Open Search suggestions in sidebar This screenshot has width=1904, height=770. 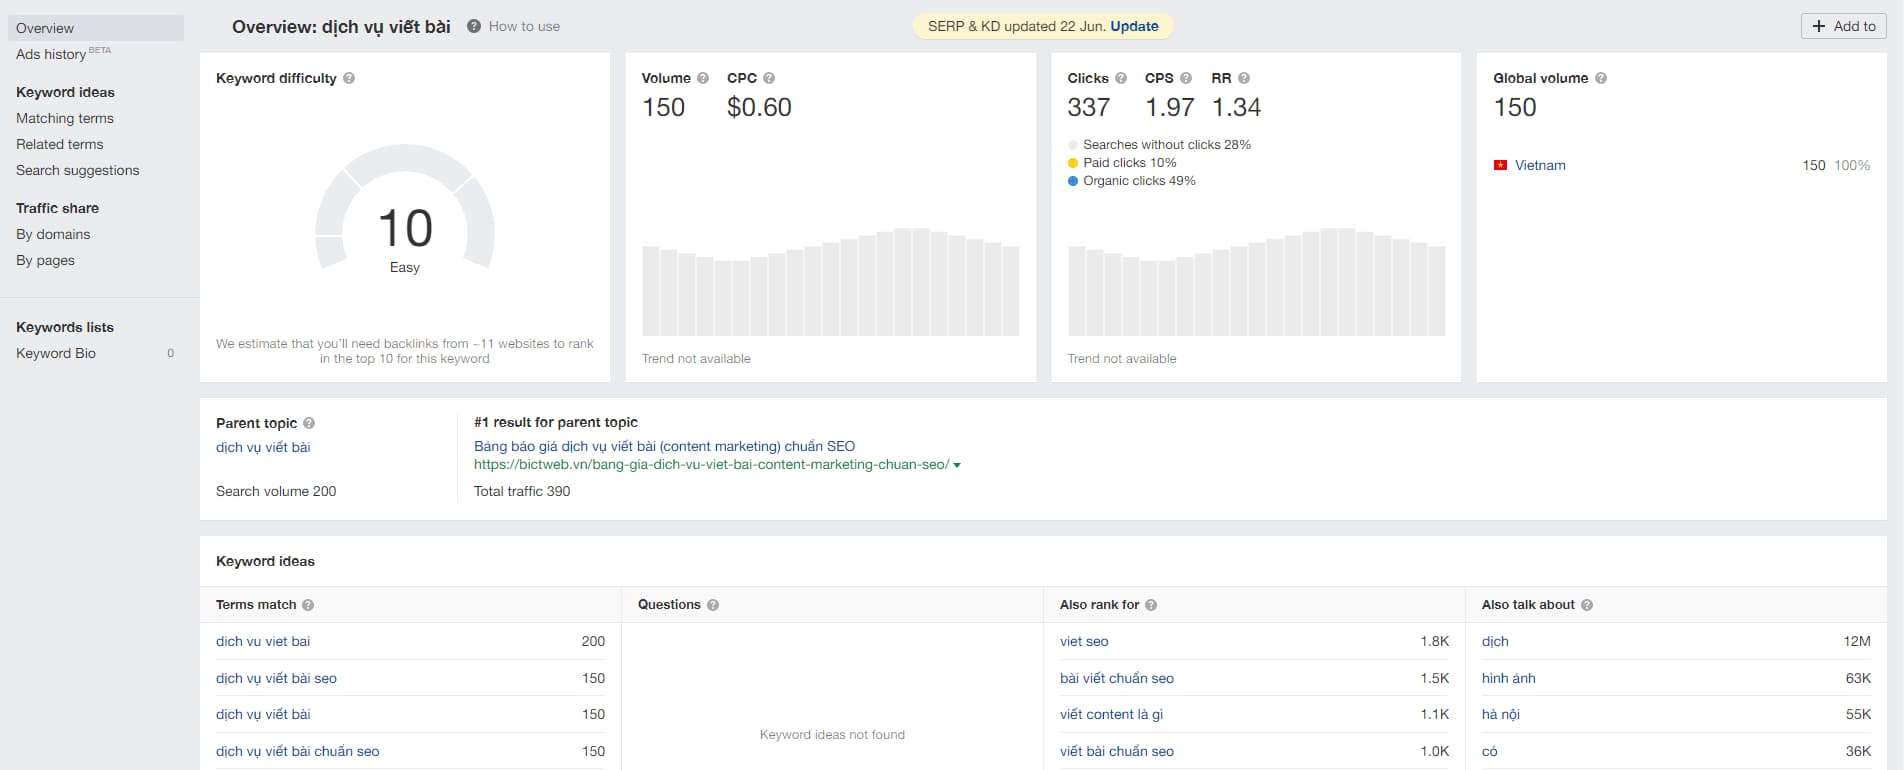77,170
